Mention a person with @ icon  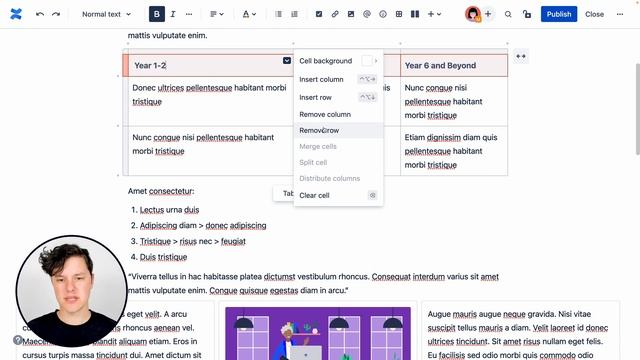pos(367,14)
